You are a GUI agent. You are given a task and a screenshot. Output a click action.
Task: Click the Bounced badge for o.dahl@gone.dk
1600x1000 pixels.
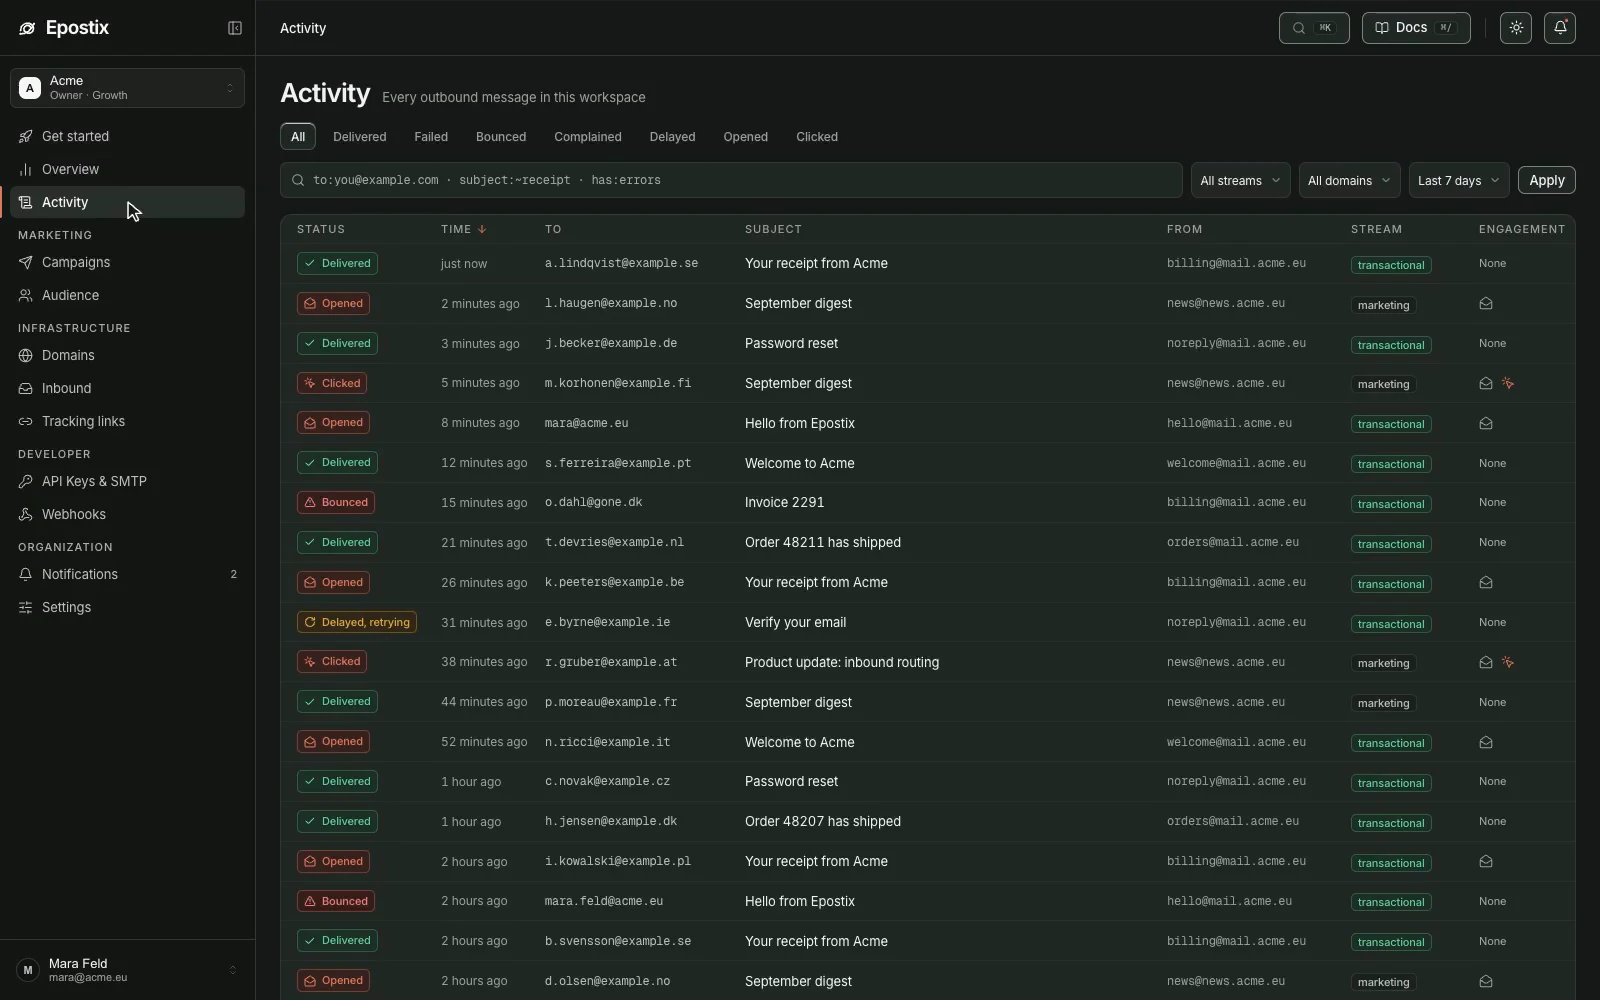[336, 503]
